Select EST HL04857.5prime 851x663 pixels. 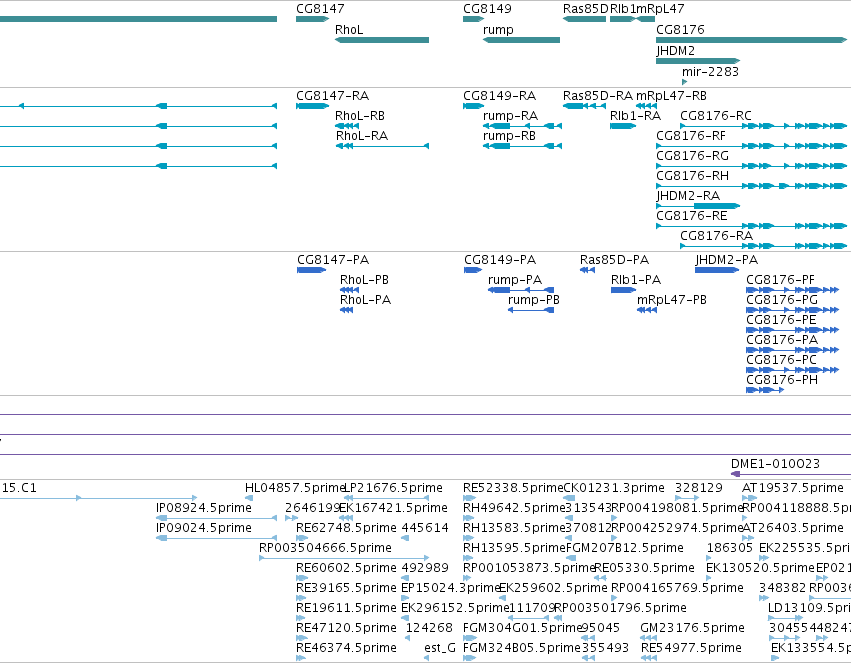(295, 488)
